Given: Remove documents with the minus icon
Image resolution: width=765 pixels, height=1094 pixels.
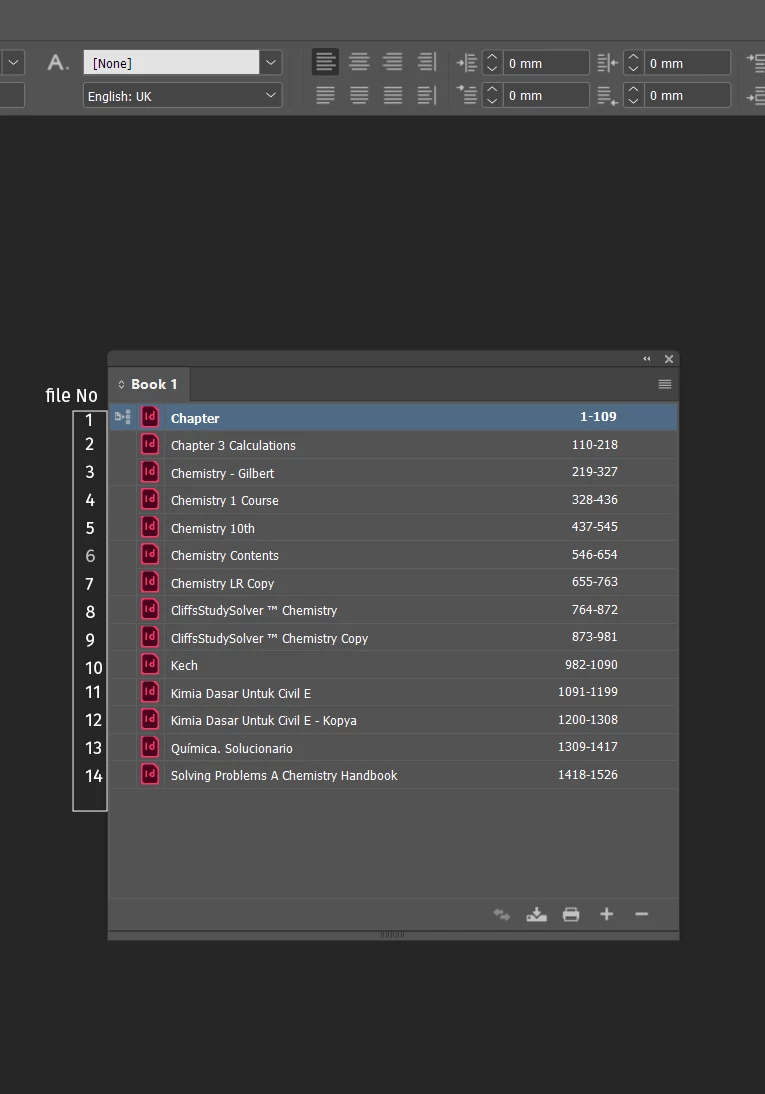Looking at the screenshot, I should [x=641, y=914].
